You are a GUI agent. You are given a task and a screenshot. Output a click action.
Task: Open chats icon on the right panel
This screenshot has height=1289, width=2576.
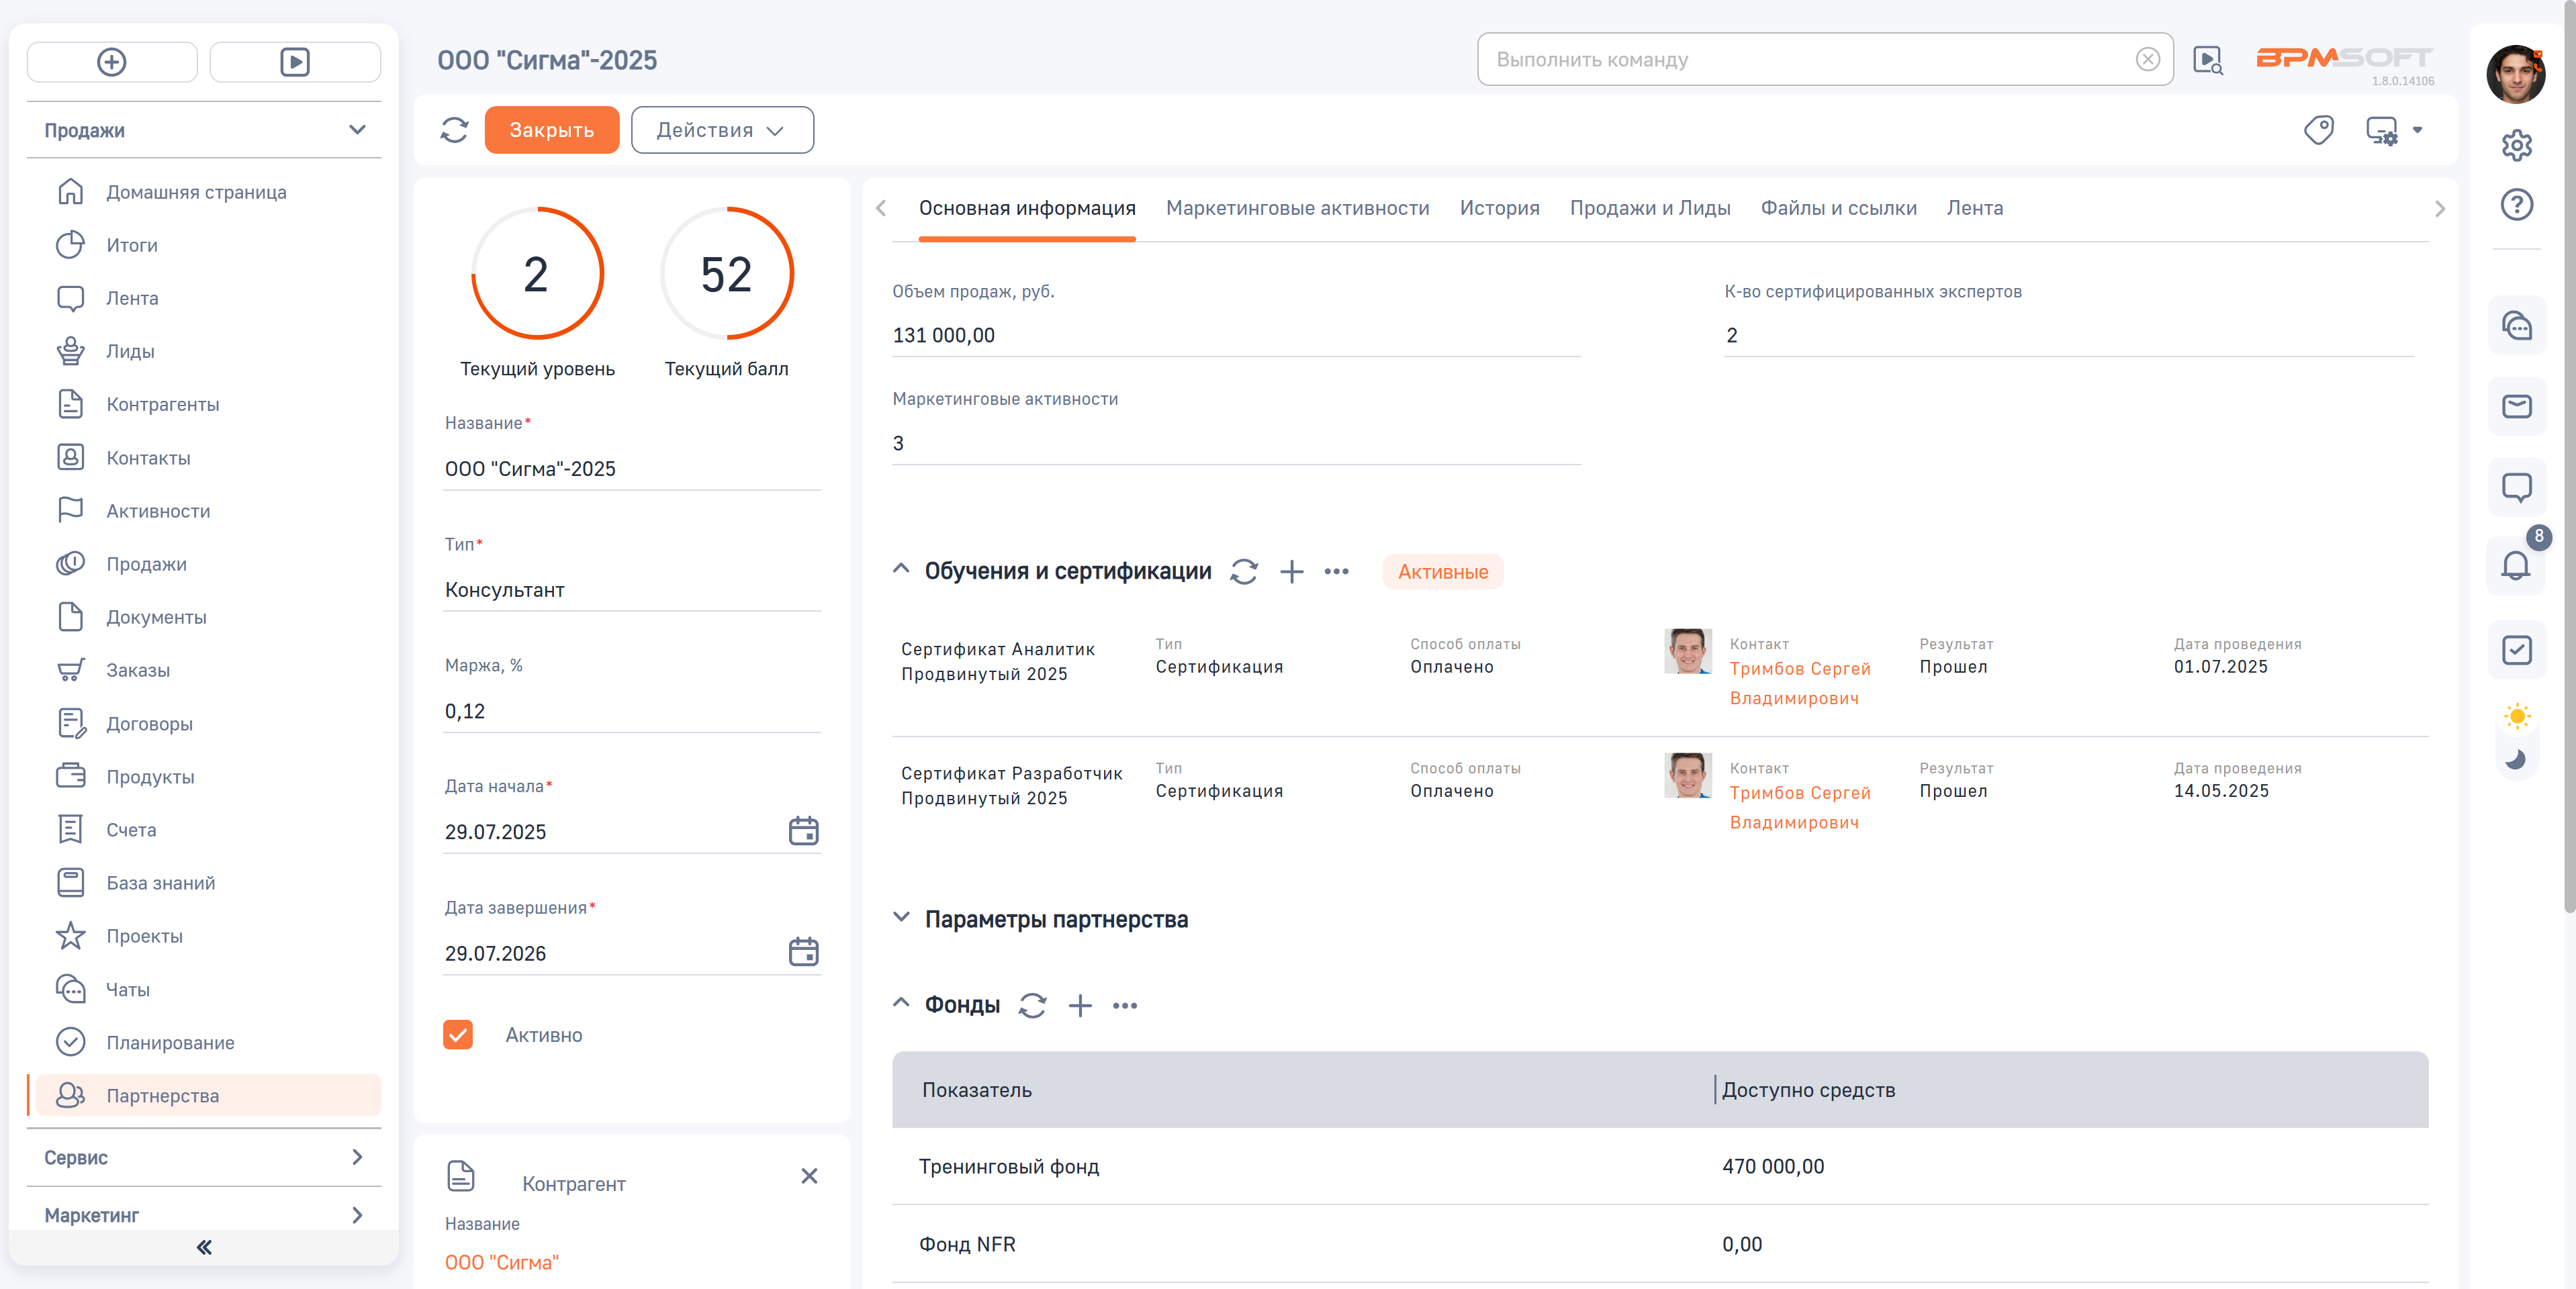coord(2516,326)
